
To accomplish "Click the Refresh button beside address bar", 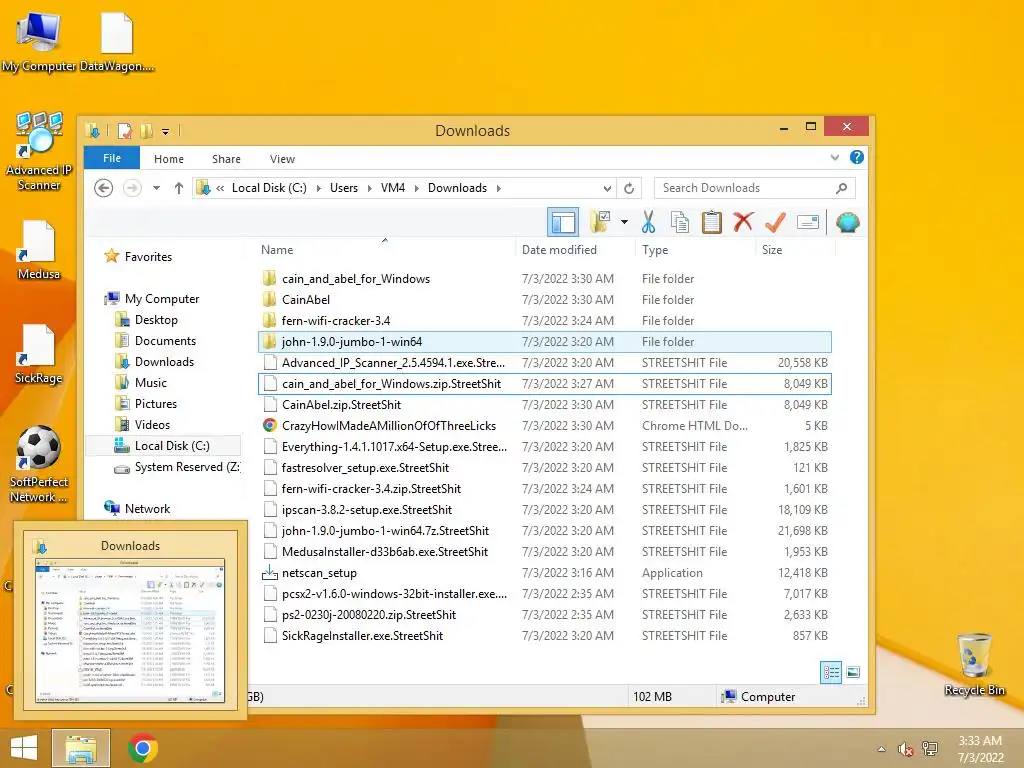I will click(629, 188).
